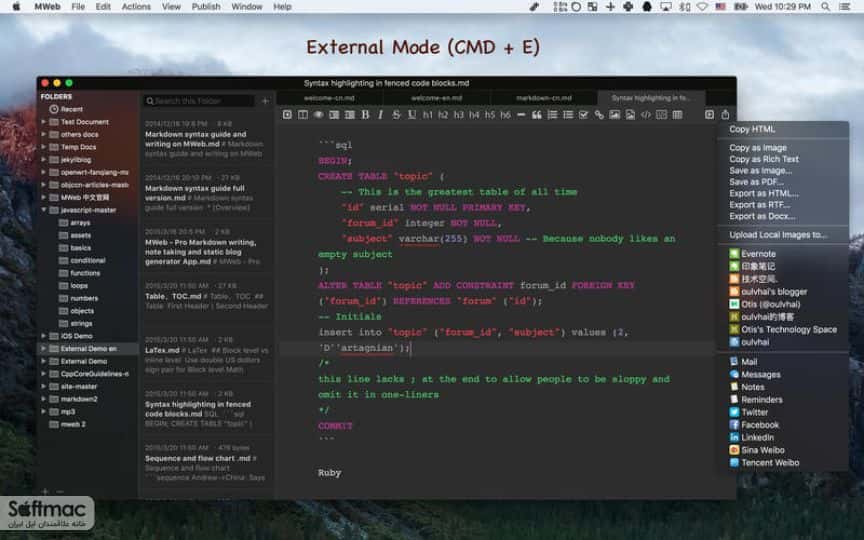Toggle the preview eye icon
Image resolution: width=864 pixels, height=540 pixels.
coord(318,115)
